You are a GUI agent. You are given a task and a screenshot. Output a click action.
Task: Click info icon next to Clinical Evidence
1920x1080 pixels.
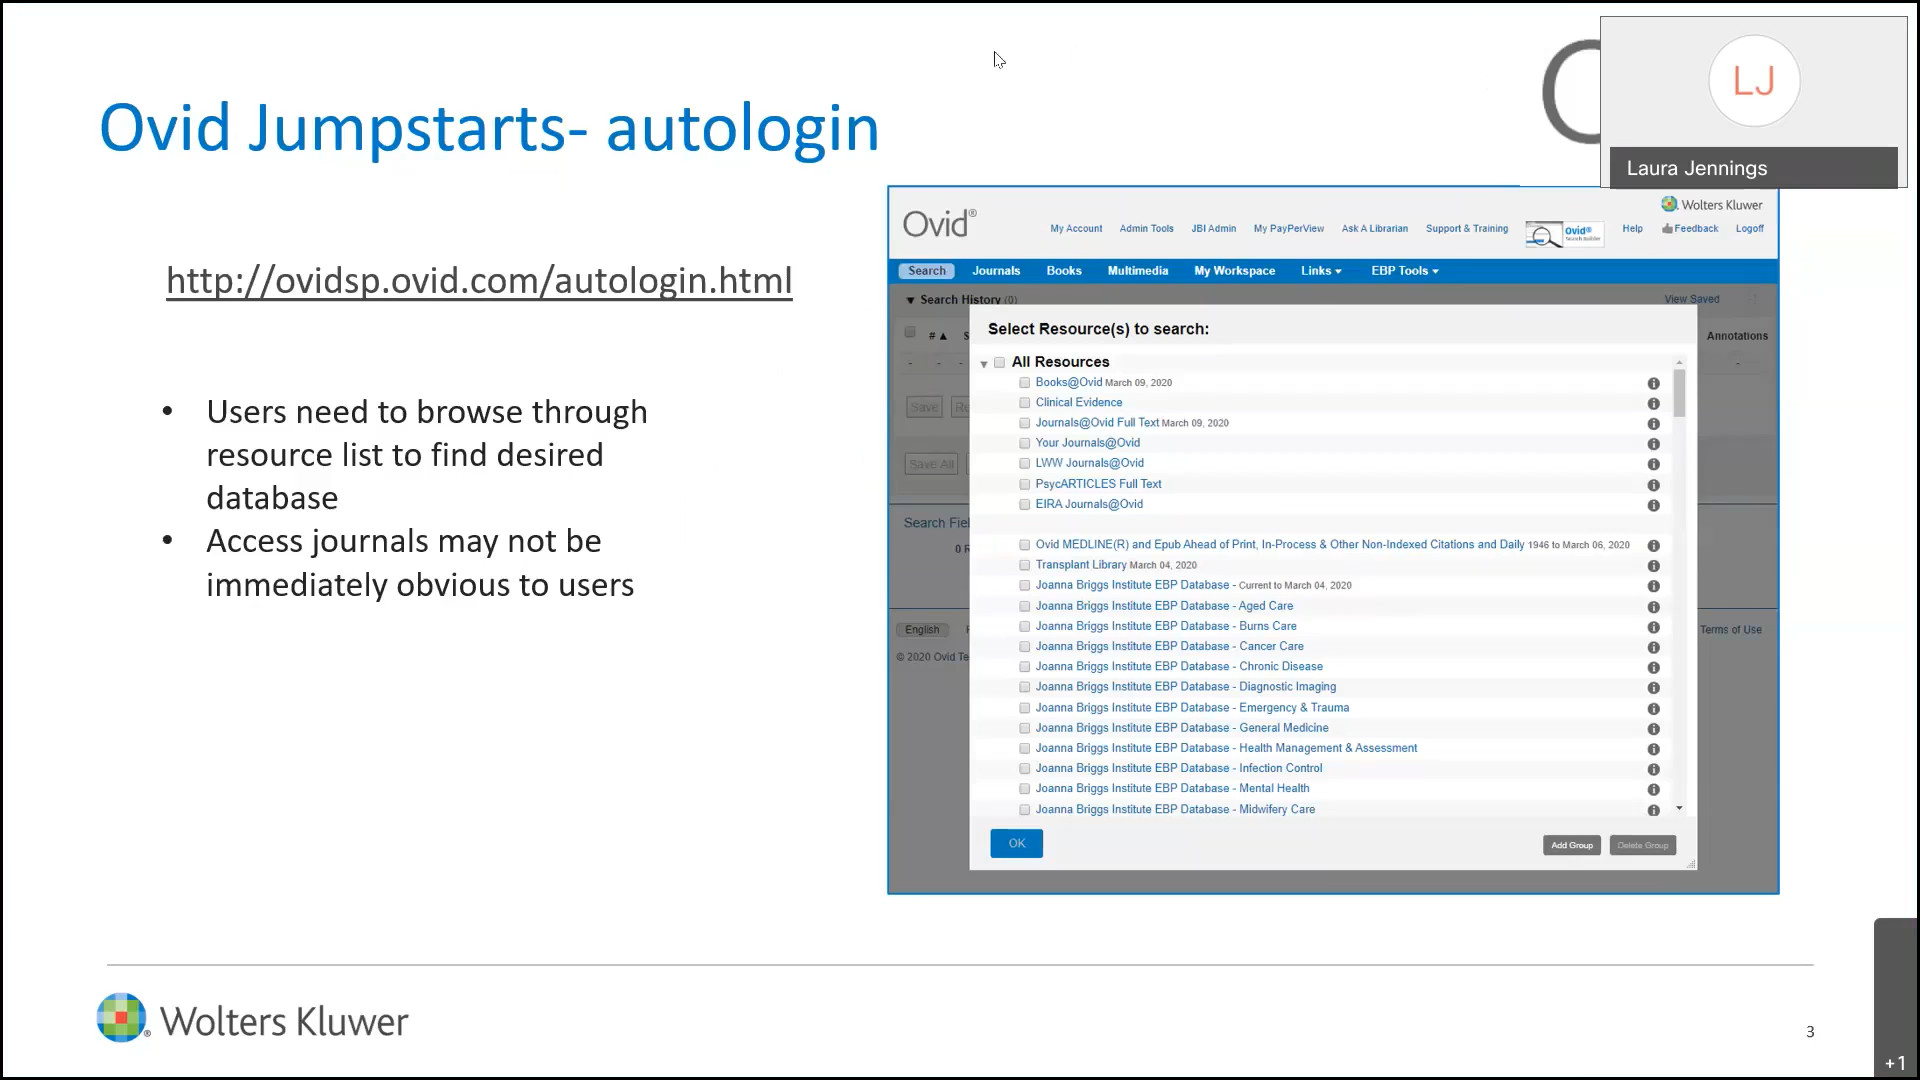(x=1653, y=404)
